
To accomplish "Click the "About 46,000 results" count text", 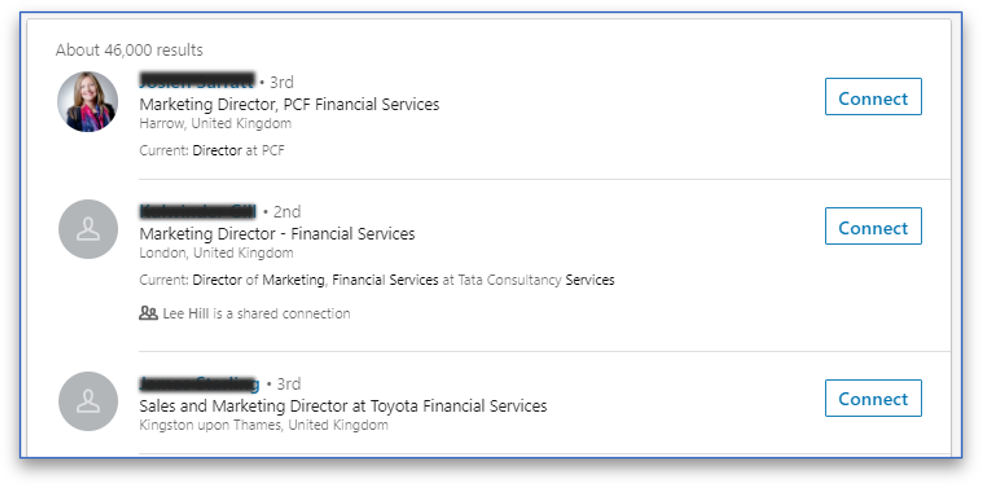I will coord(129,50).
